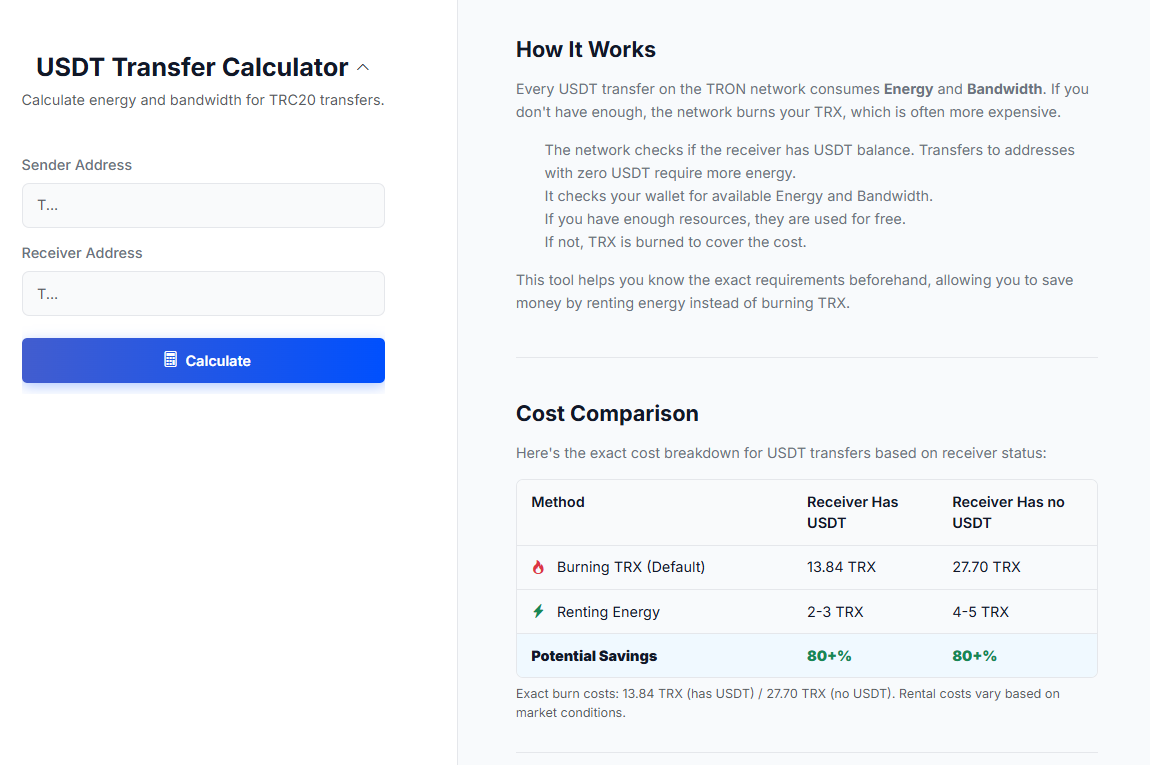Click the calculator icon on the Calculate button
This screenshot has width=1150, height=765.
171,360
